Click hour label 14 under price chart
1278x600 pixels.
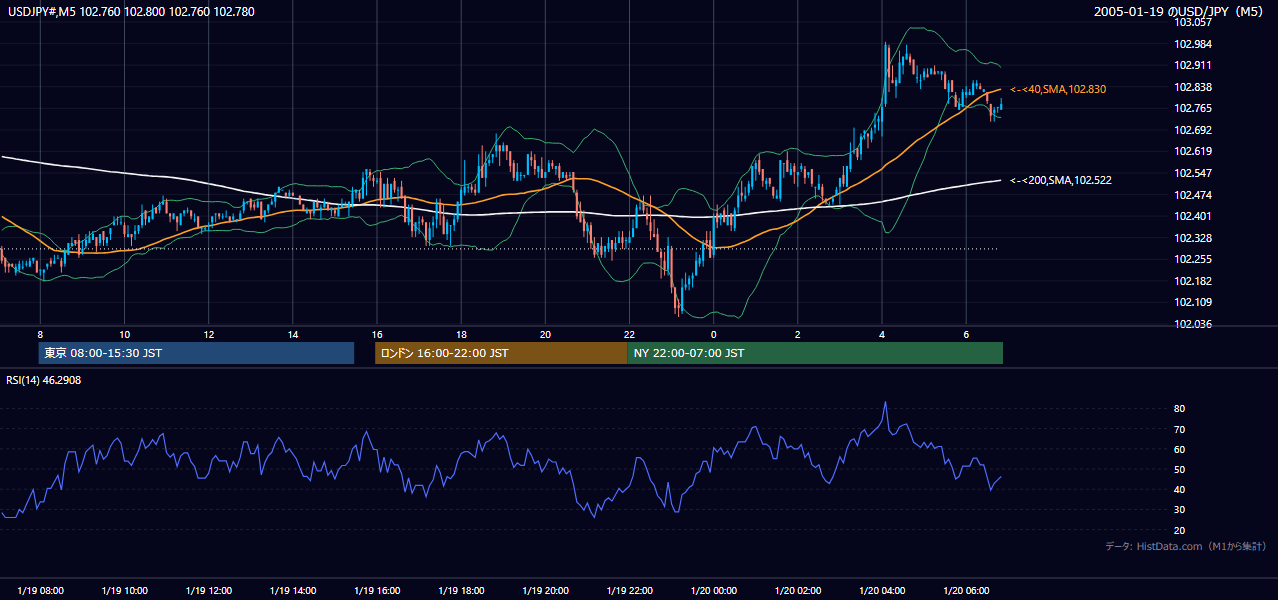293,334
